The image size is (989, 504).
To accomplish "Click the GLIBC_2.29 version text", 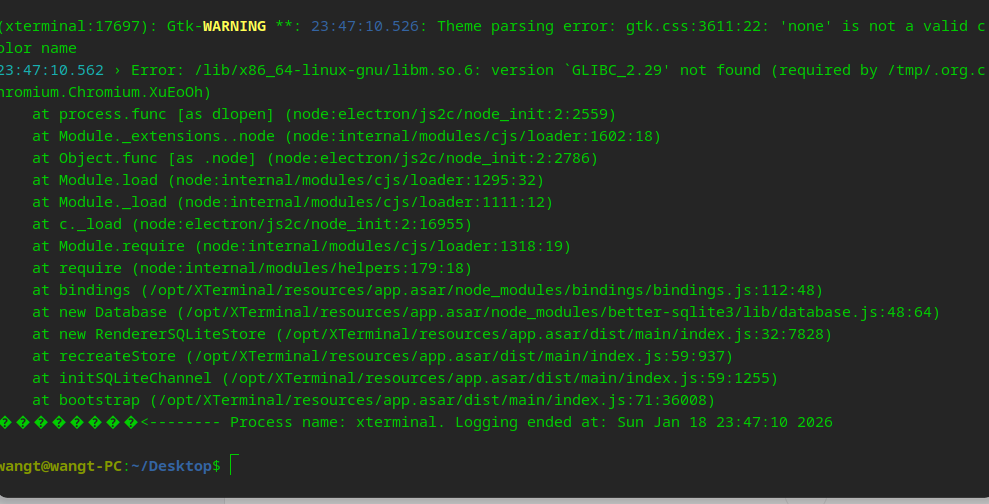I will [617, 70].
